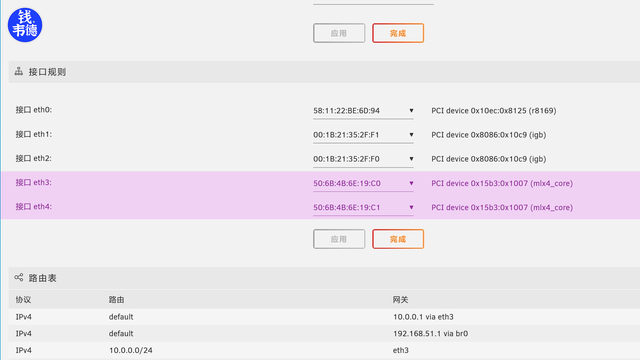Click the eth3 gateway cell for 10.0.0.0/24
640x360 pixels.
tap(401, 350)
